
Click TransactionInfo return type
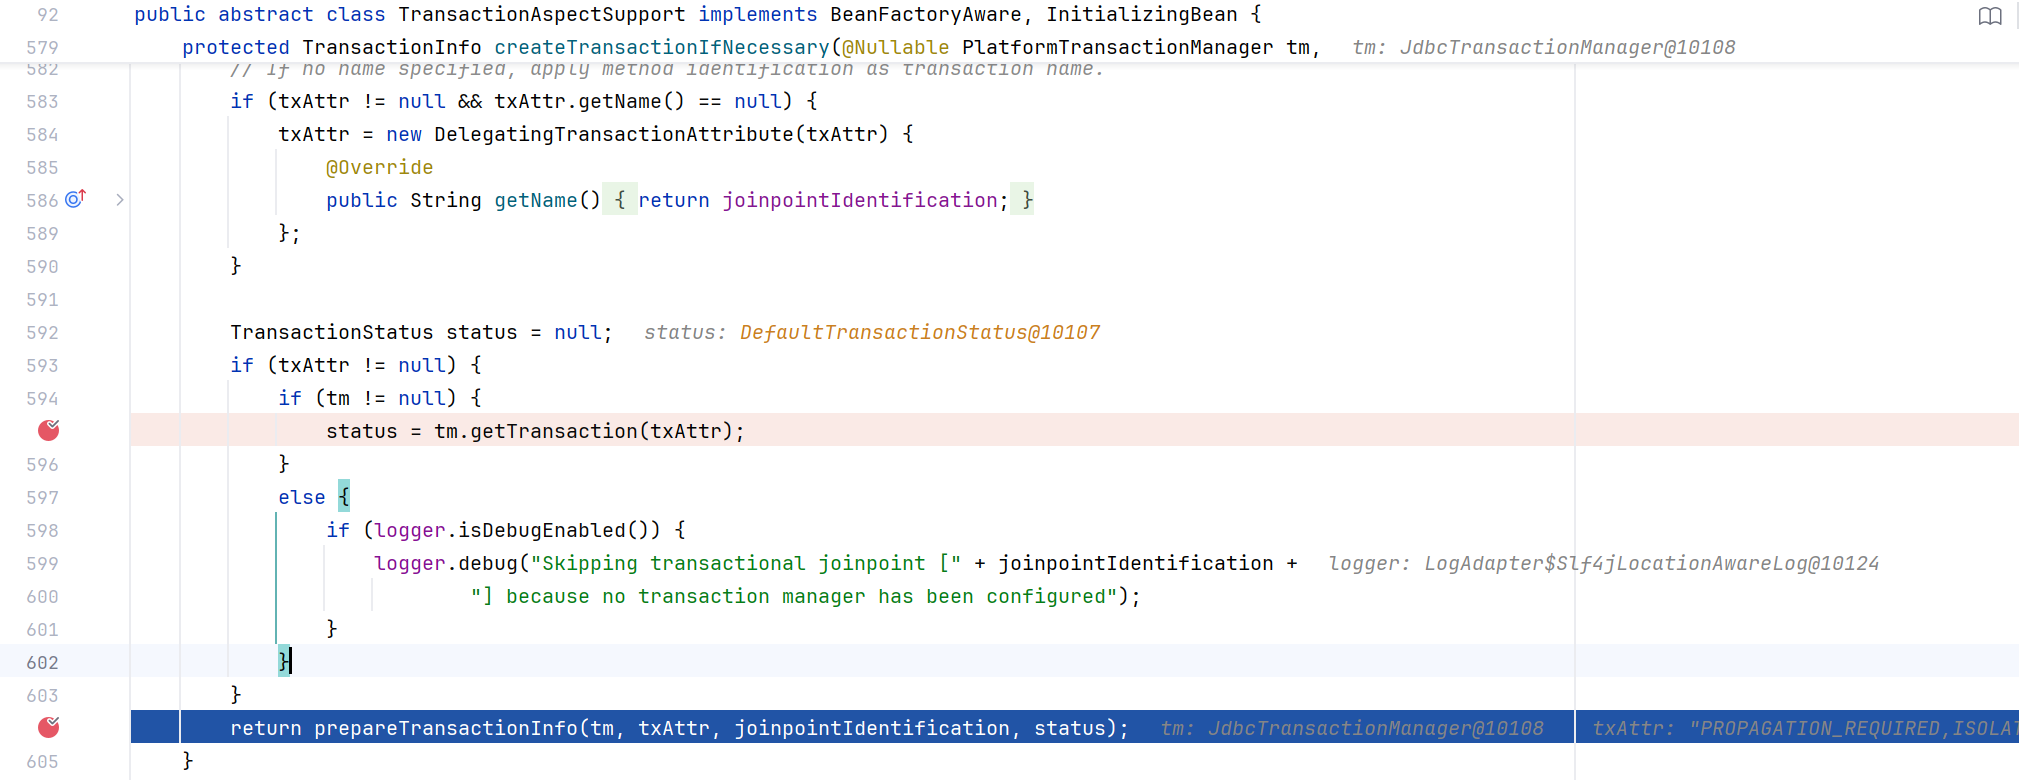coord(392,47)
